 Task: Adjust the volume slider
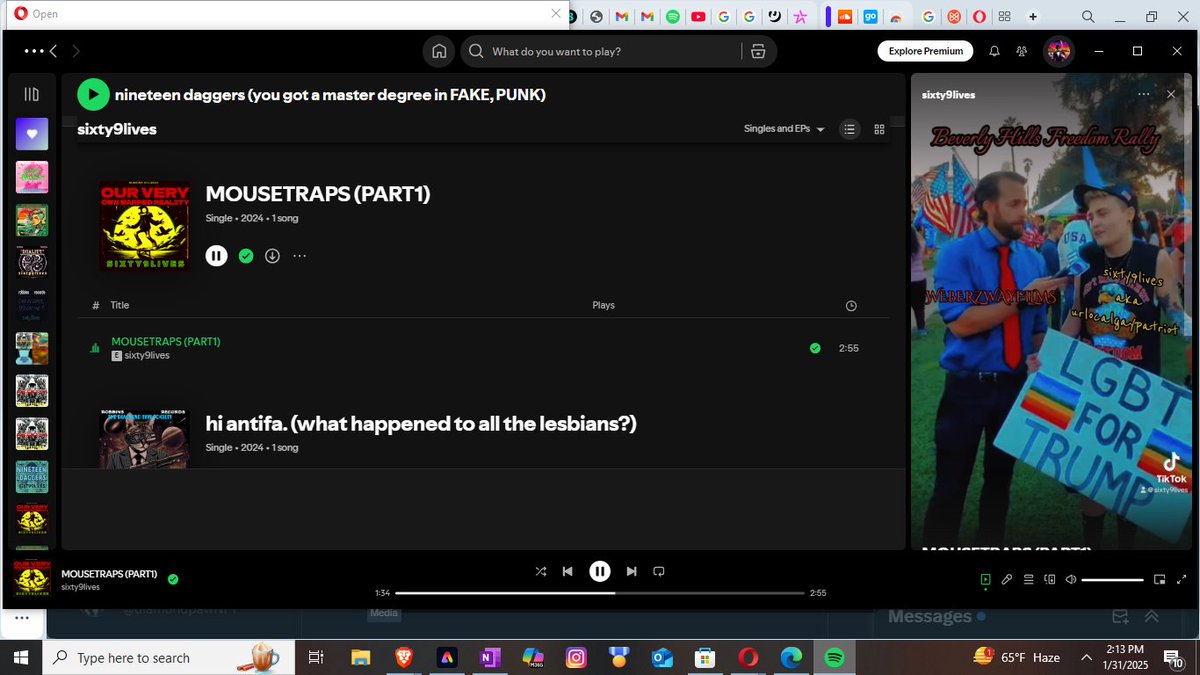pyautogui.click(x=1112, y=580)
